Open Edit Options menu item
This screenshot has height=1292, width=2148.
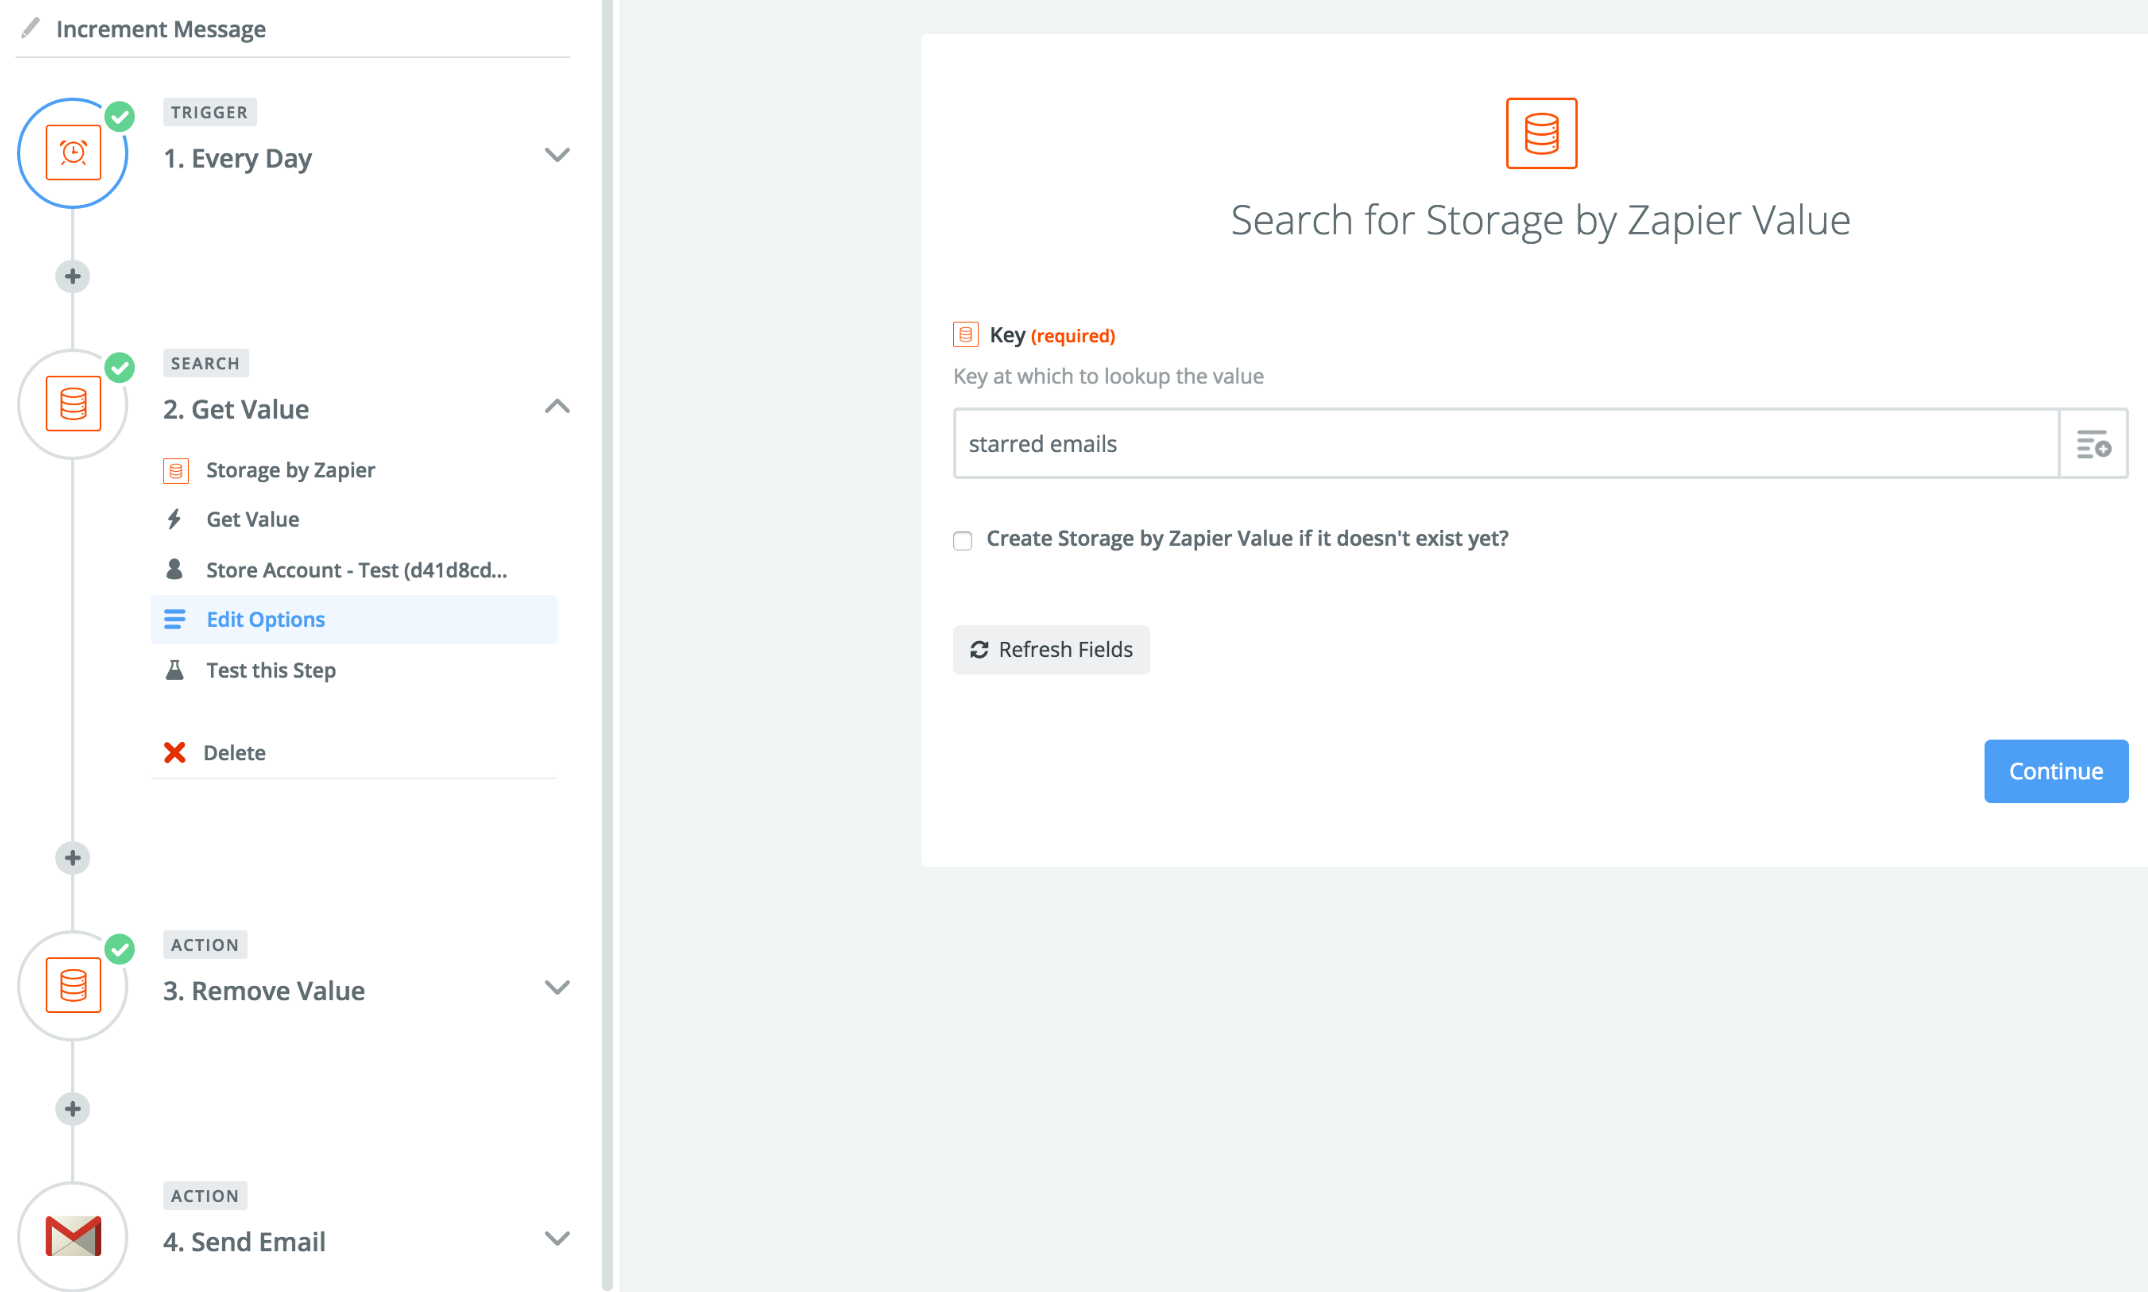354,620
